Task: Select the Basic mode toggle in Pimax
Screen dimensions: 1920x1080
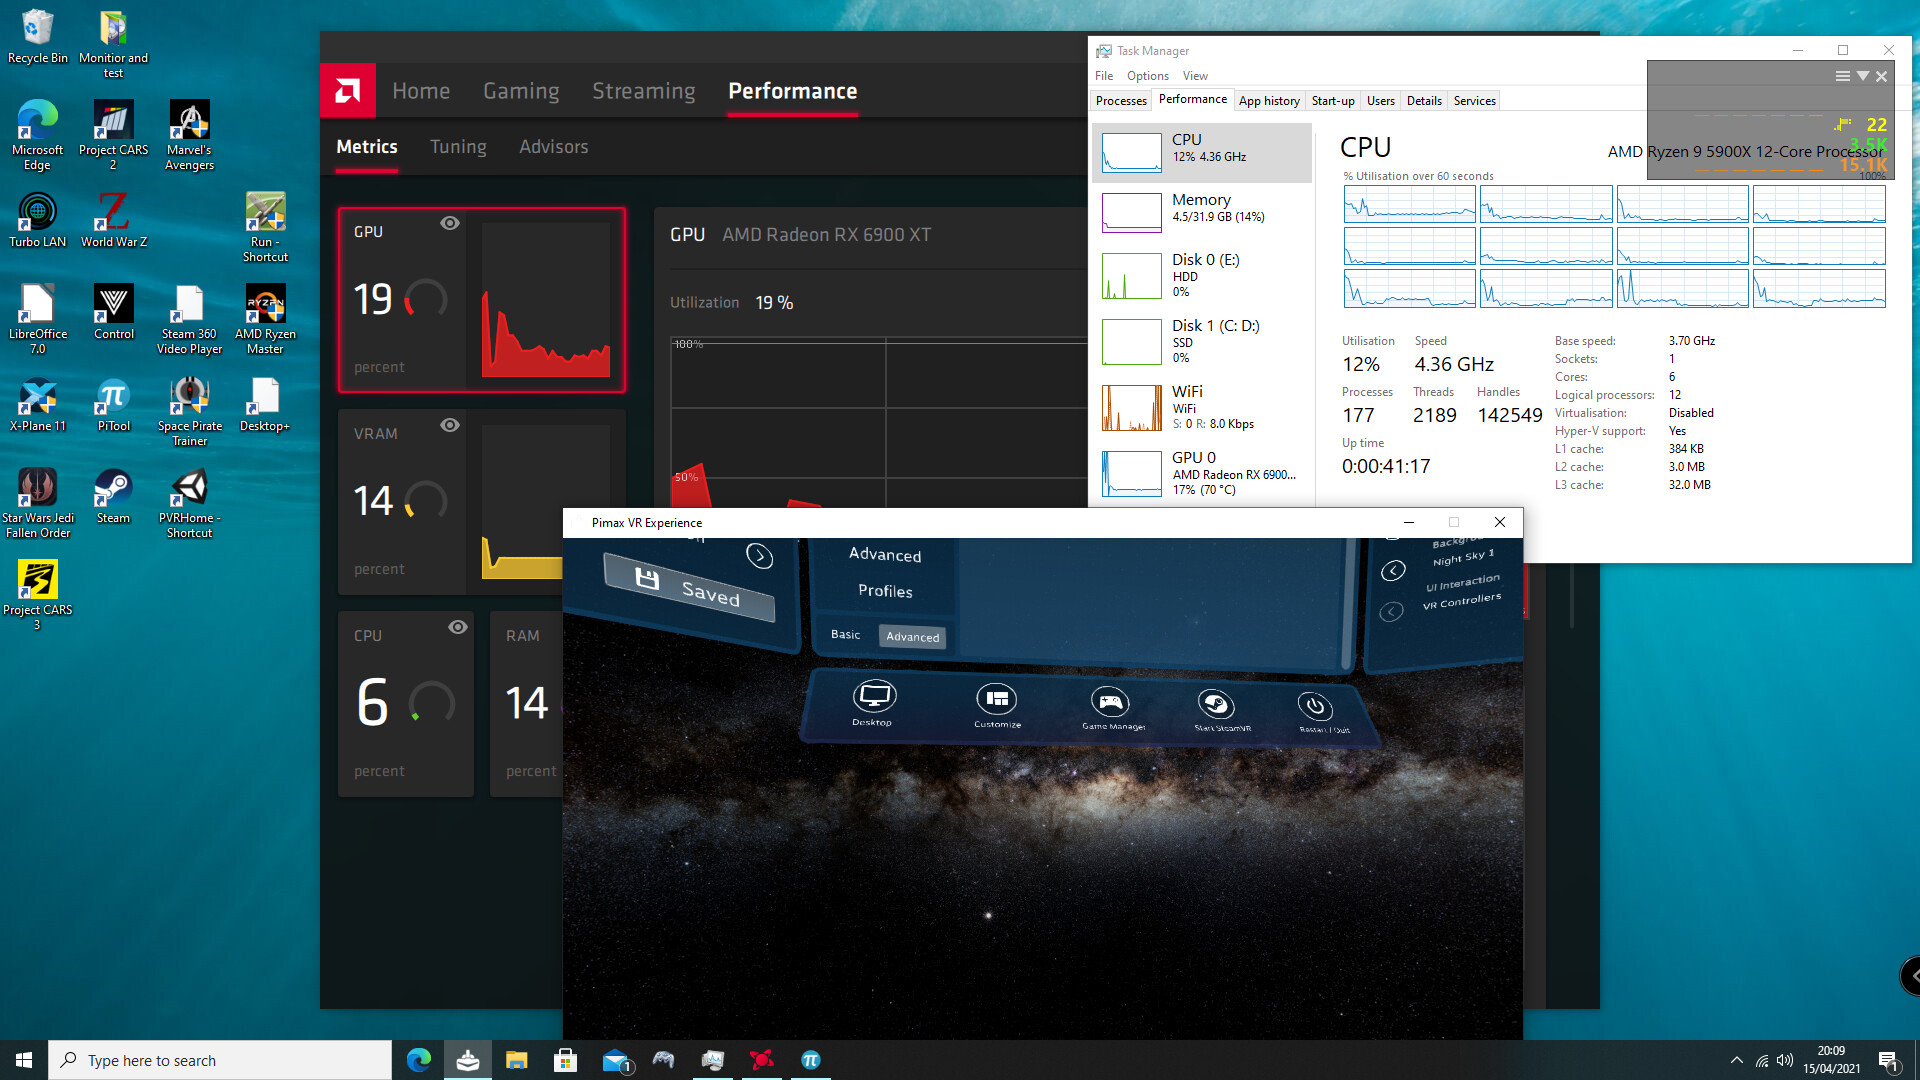Action: (845, 634)
